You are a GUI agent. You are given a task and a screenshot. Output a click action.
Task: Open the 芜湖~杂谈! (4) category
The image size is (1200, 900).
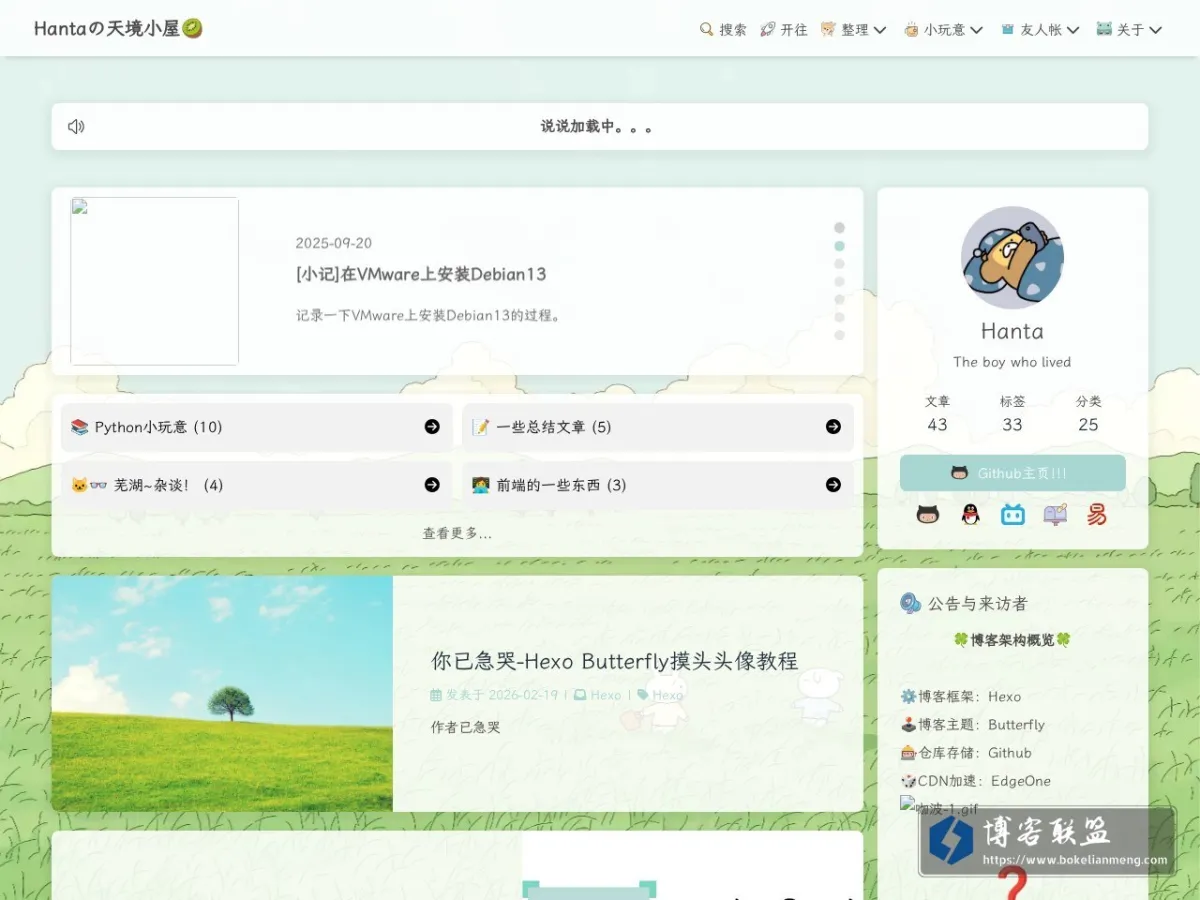coord(257,485)
